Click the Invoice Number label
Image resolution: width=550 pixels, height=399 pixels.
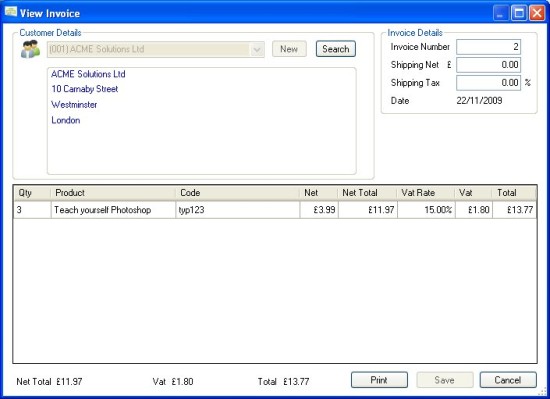coord(420,47)
